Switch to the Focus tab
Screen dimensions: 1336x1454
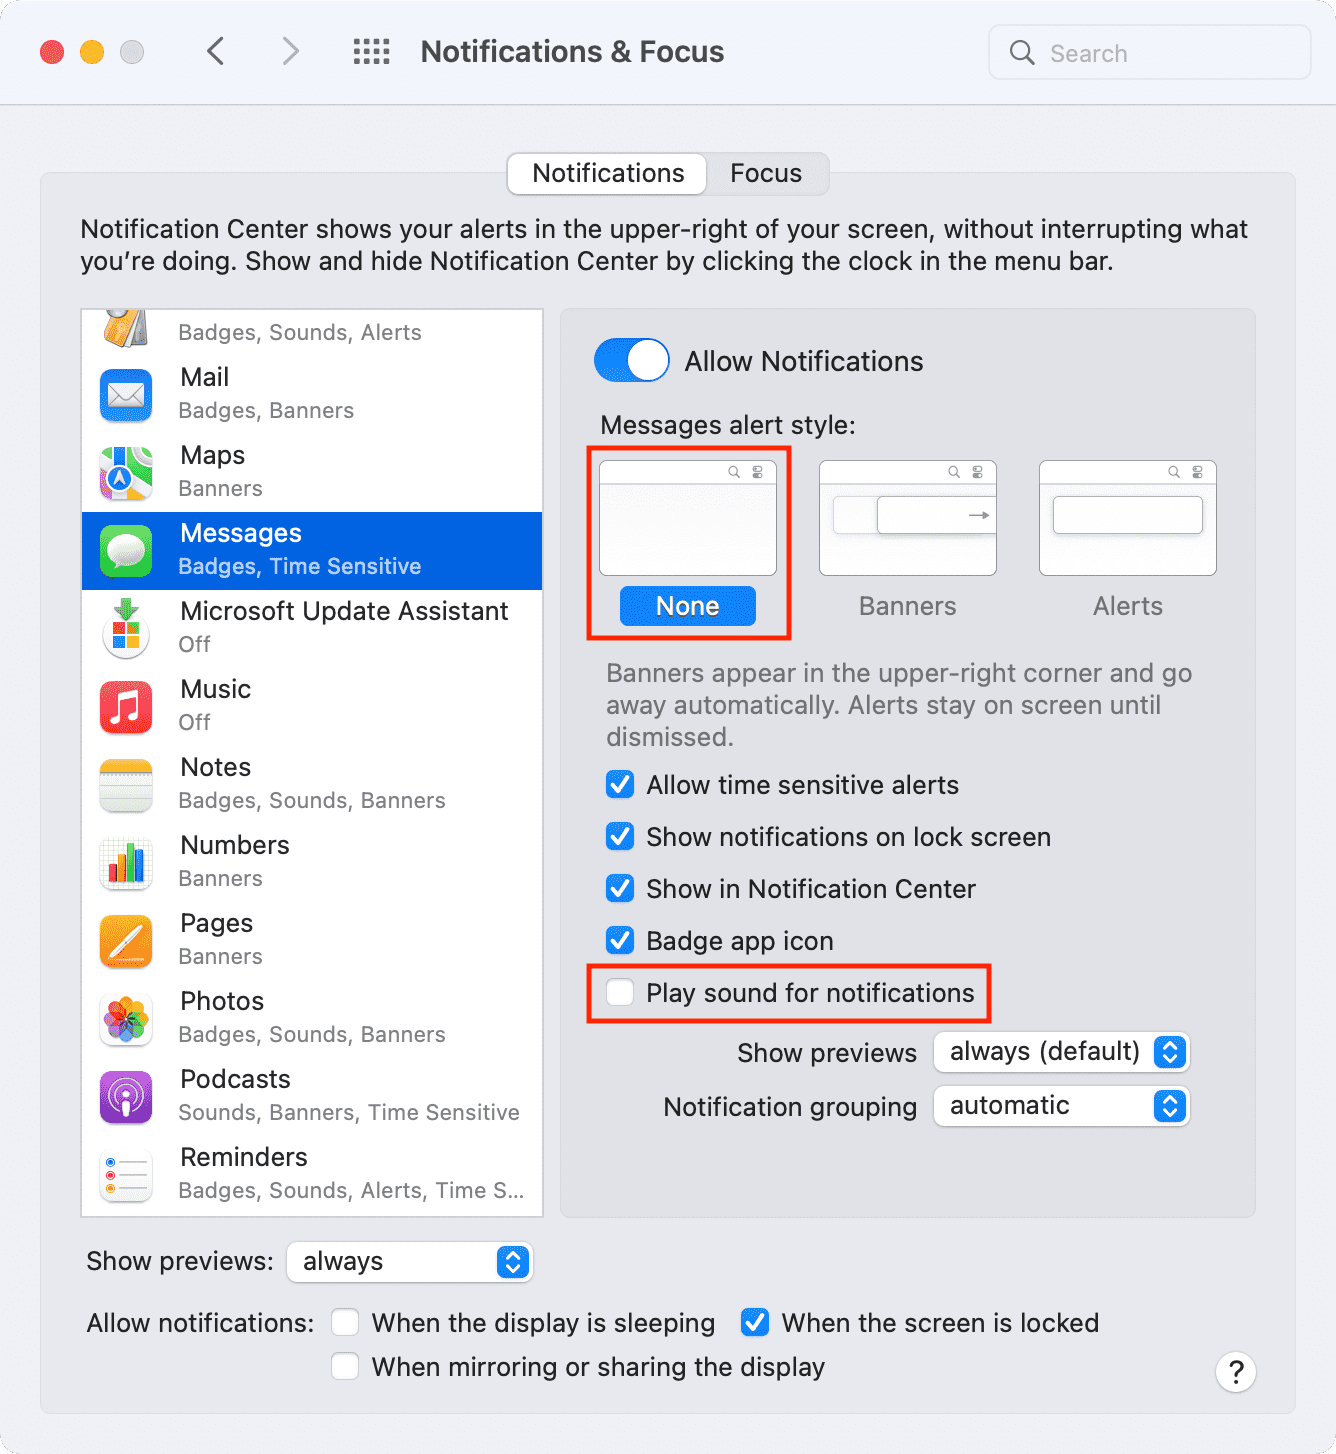(x=766, y=173)
